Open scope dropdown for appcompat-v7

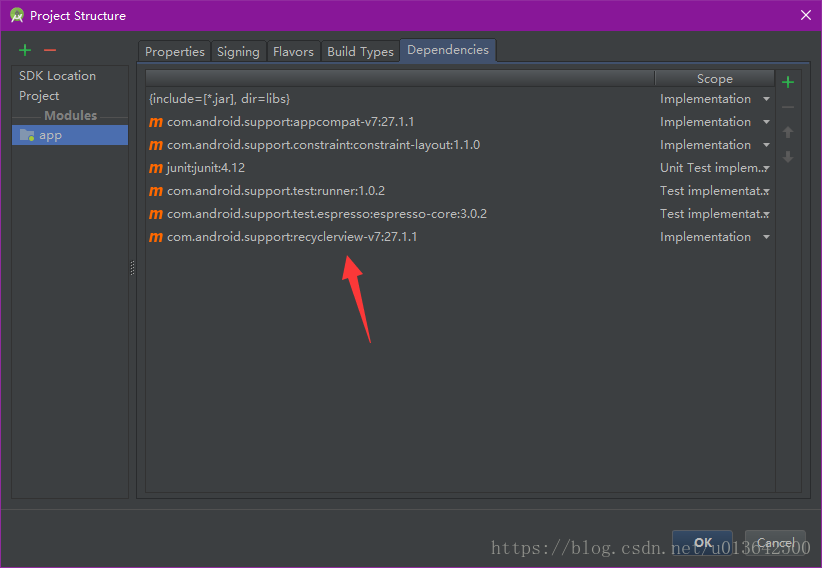click(766, 122)
